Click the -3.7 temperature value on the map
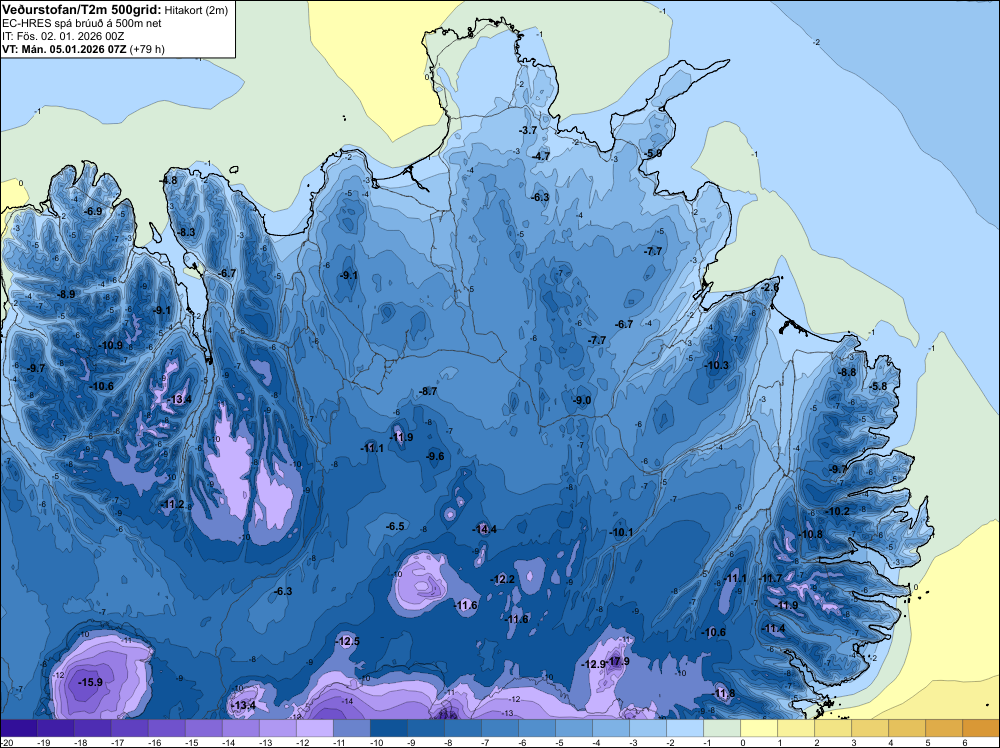Screen dimensions: 1000x748 [527, 130]
